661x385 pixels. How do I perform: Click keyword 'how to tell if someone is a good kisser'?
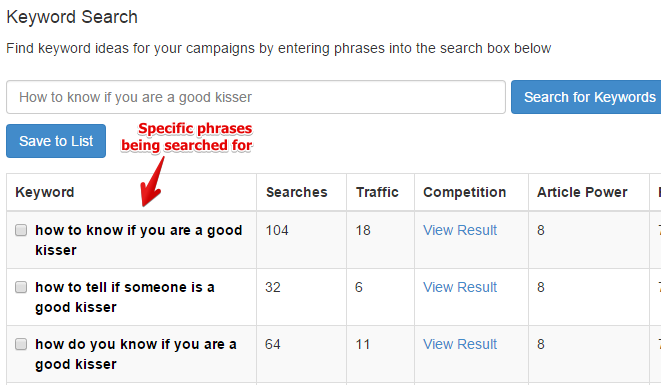[125, 297]
